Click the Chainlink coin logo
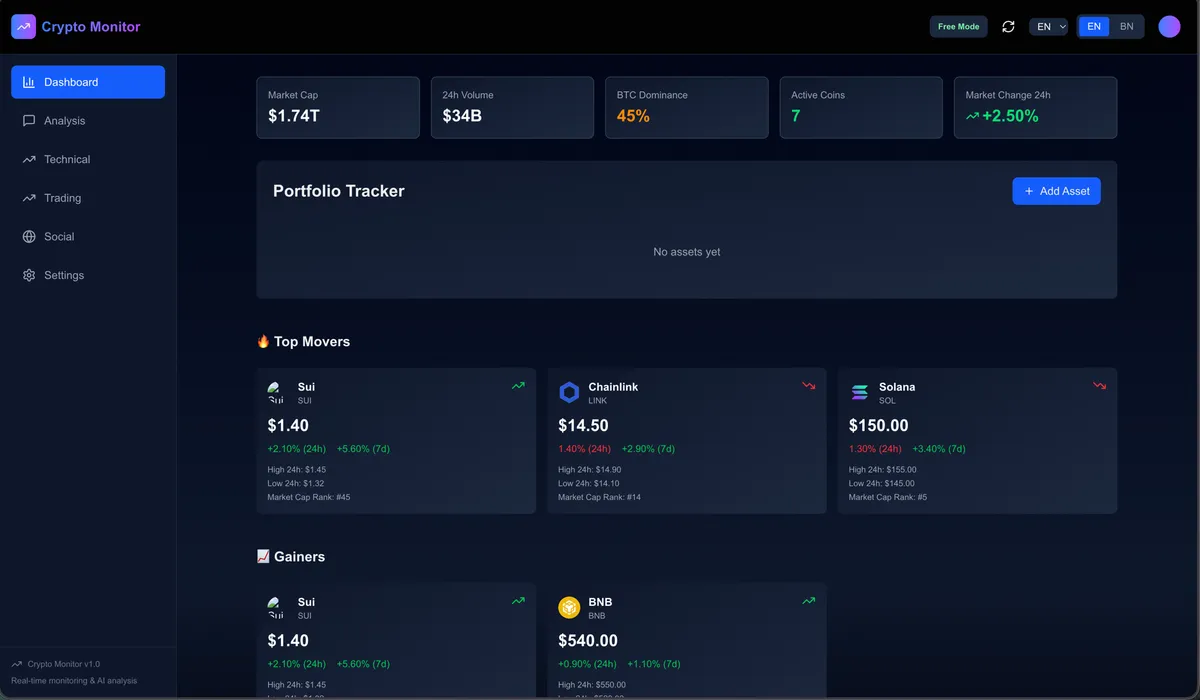Image resolution: width=1200 pixels, height=700 pixels. [569, 392]
